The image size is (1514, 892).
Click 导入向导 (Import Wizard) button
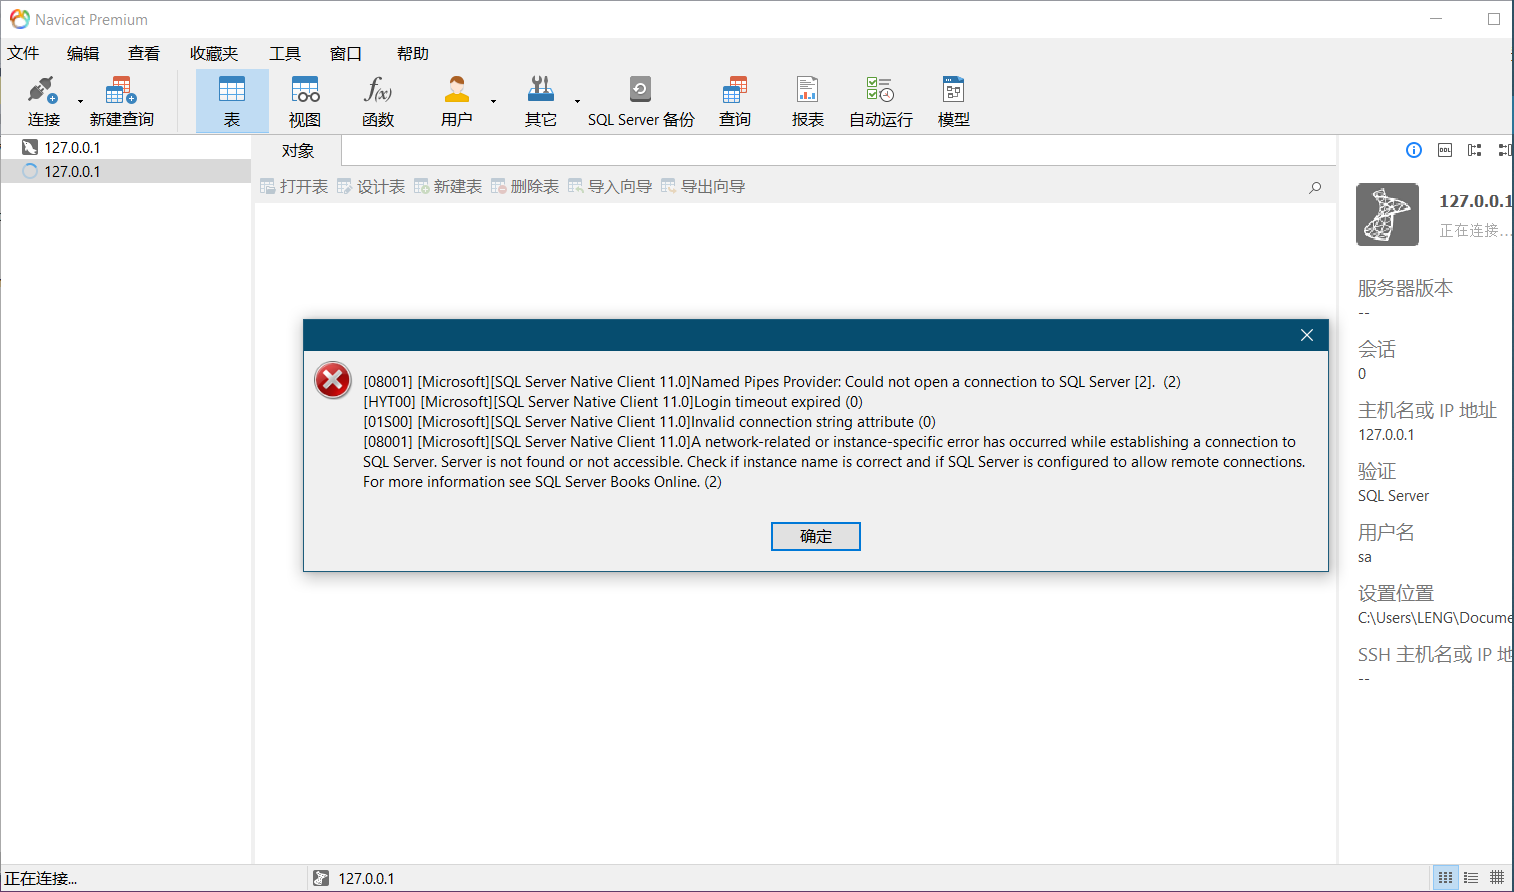click(610, 187)
